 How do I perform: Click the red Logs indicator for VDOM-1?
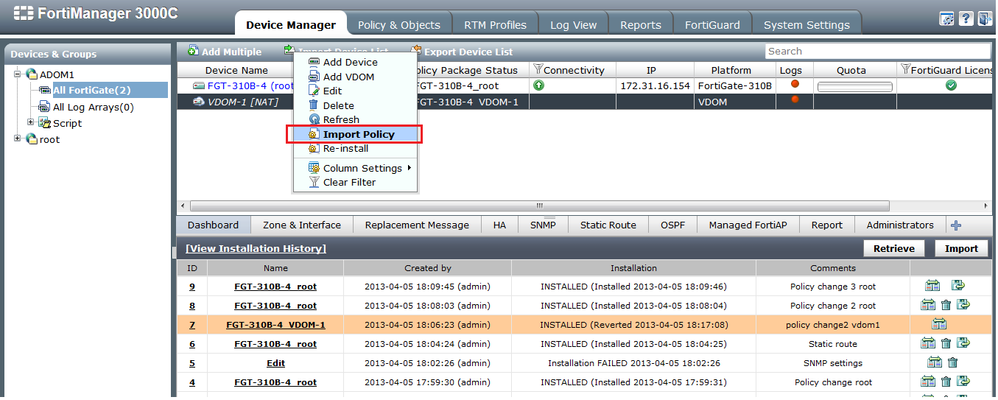coord(794,99)
